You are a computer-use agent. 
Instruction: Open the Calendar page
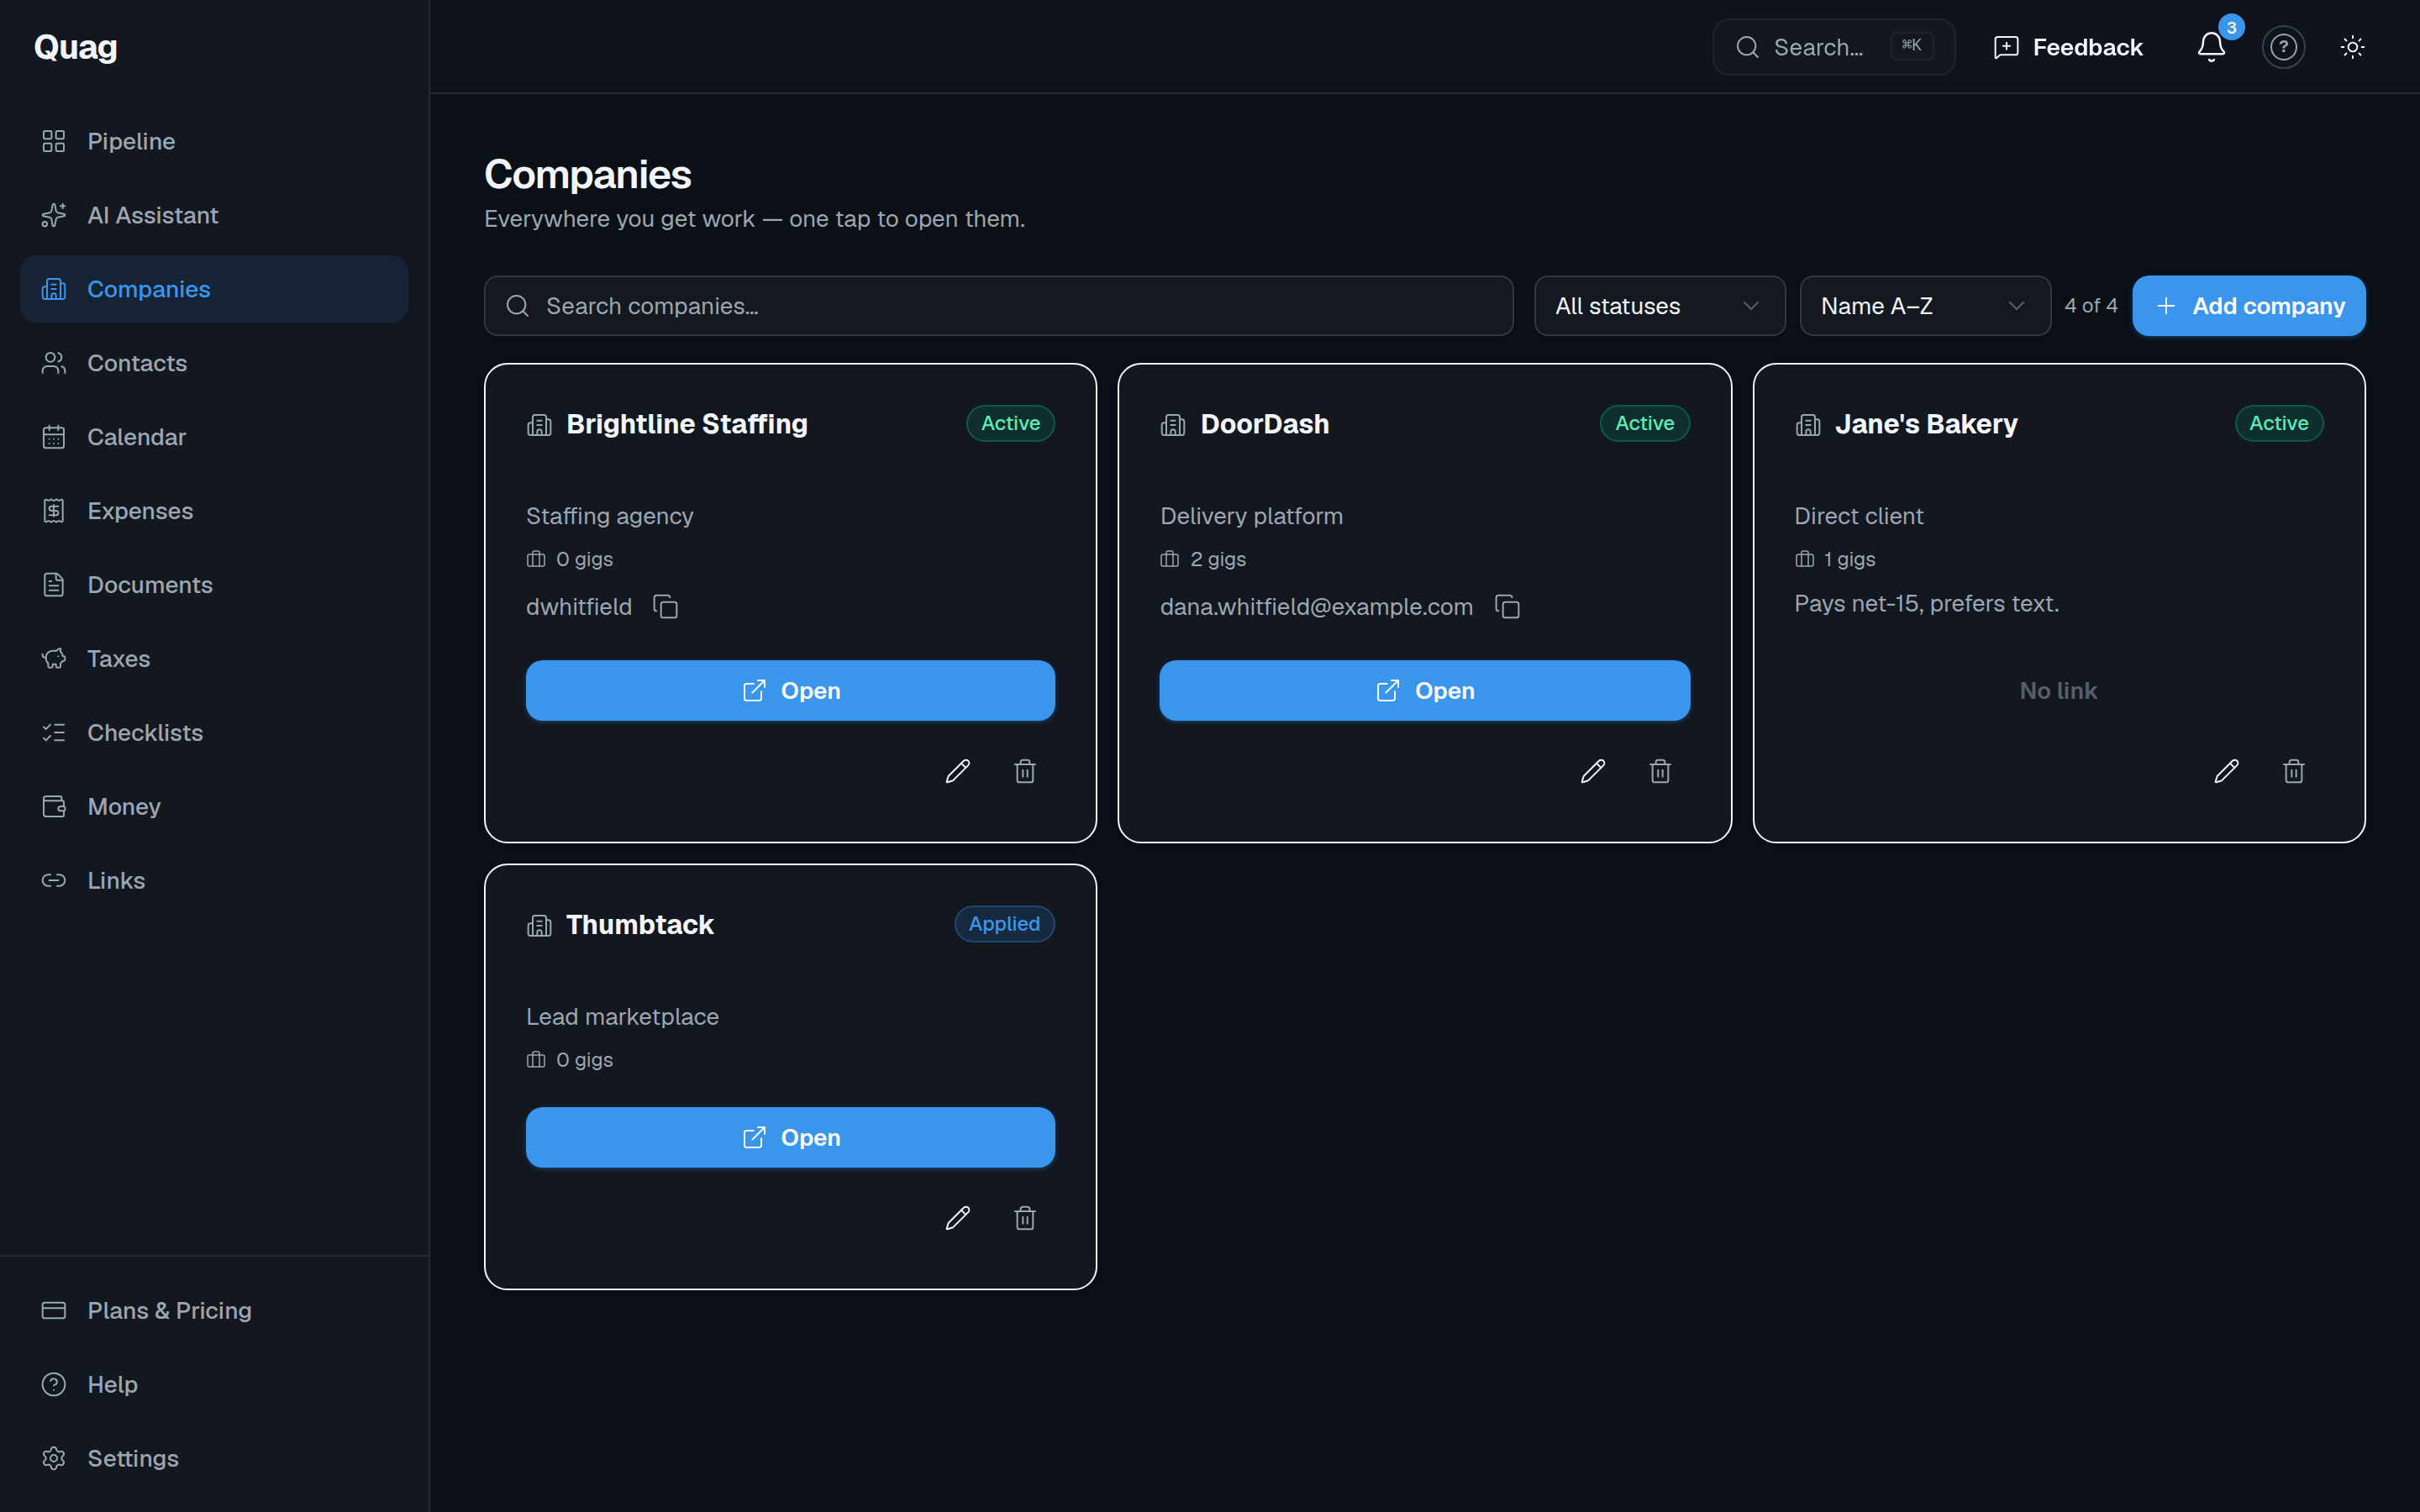click(214, 437)
